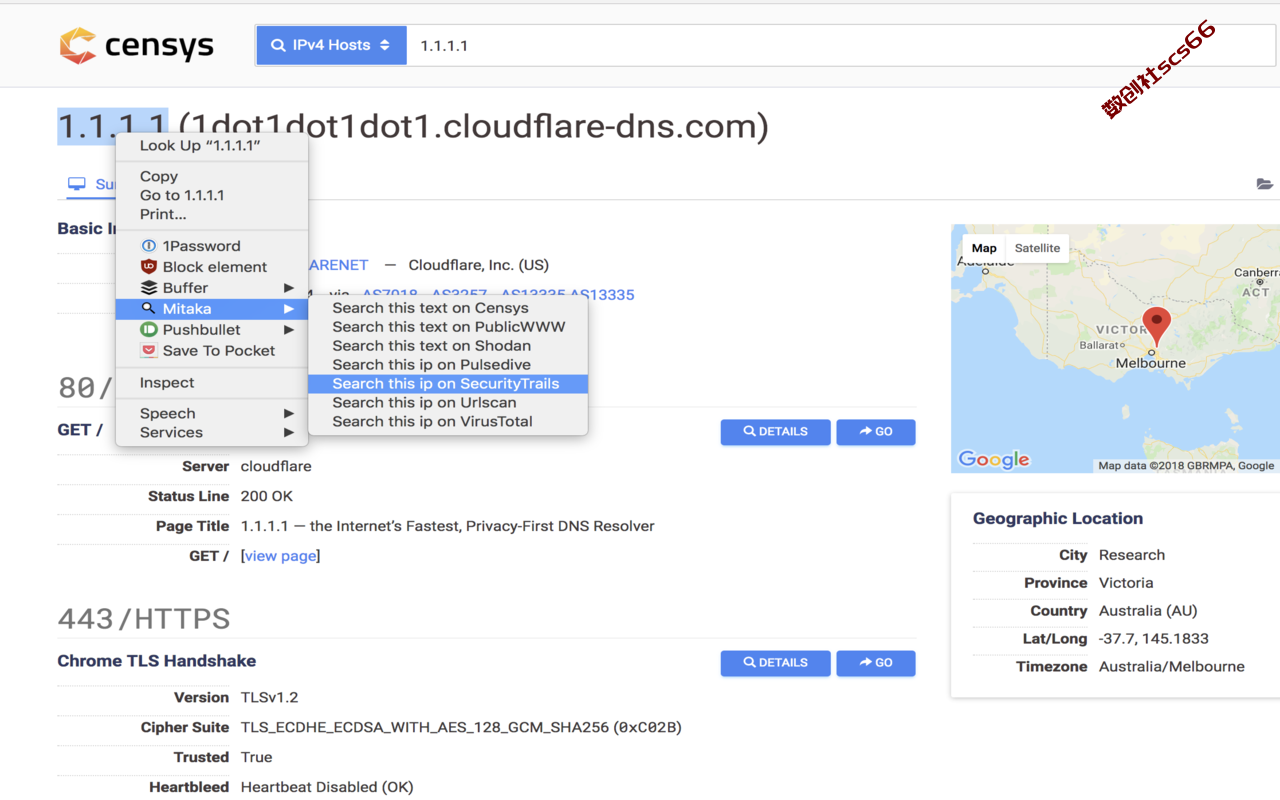Click the Cloudflare, Inc. (US) text
Screen dimensions: 1280x800
coord(479,265)
